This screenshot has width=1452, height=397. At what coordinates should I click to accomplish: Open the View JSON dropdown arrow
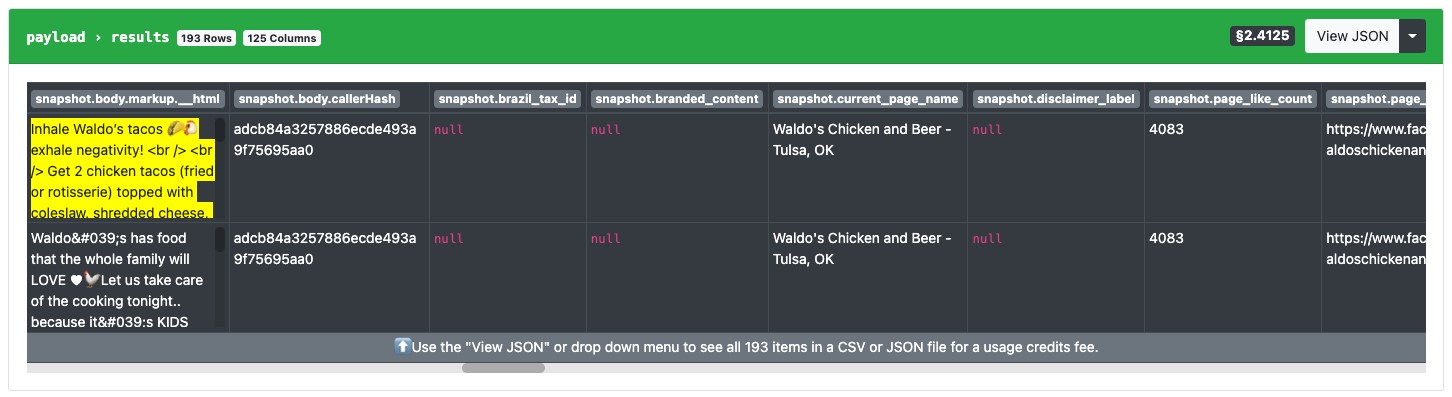[x=1412, y=36]
